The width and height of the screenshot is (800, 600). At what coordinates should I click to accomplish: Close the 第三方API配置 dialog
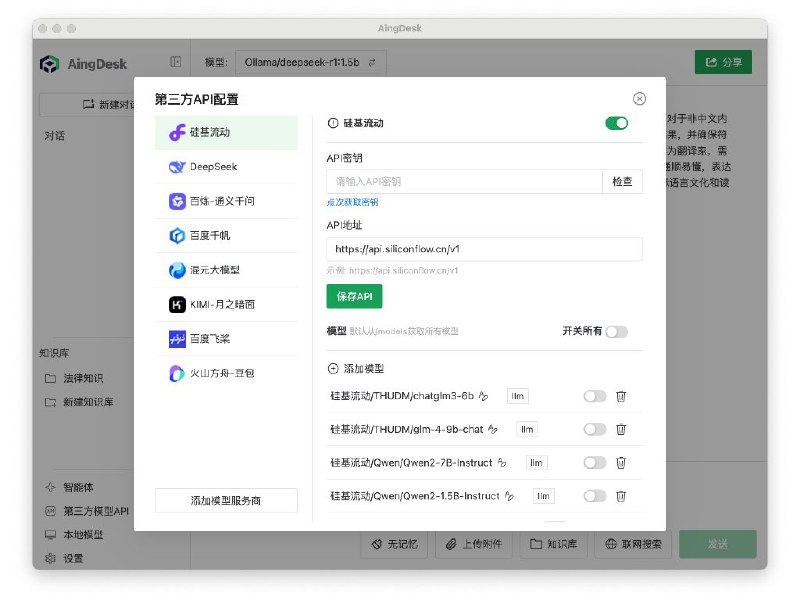tap(639, 98)
